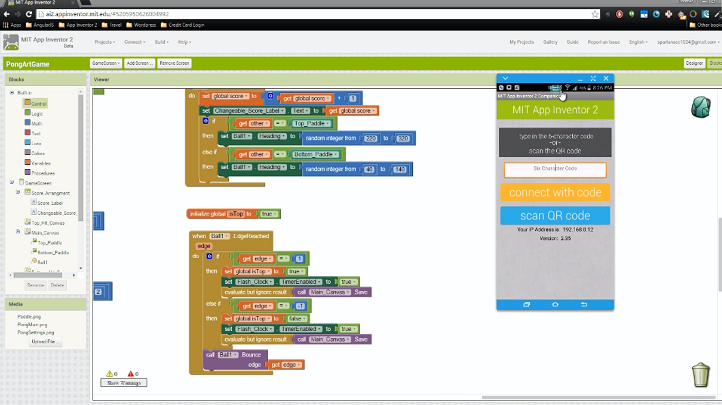This screenshot has height=405, width=722.
Task: Collapse the Main_Canvas tree node
Action: (19, 232)
